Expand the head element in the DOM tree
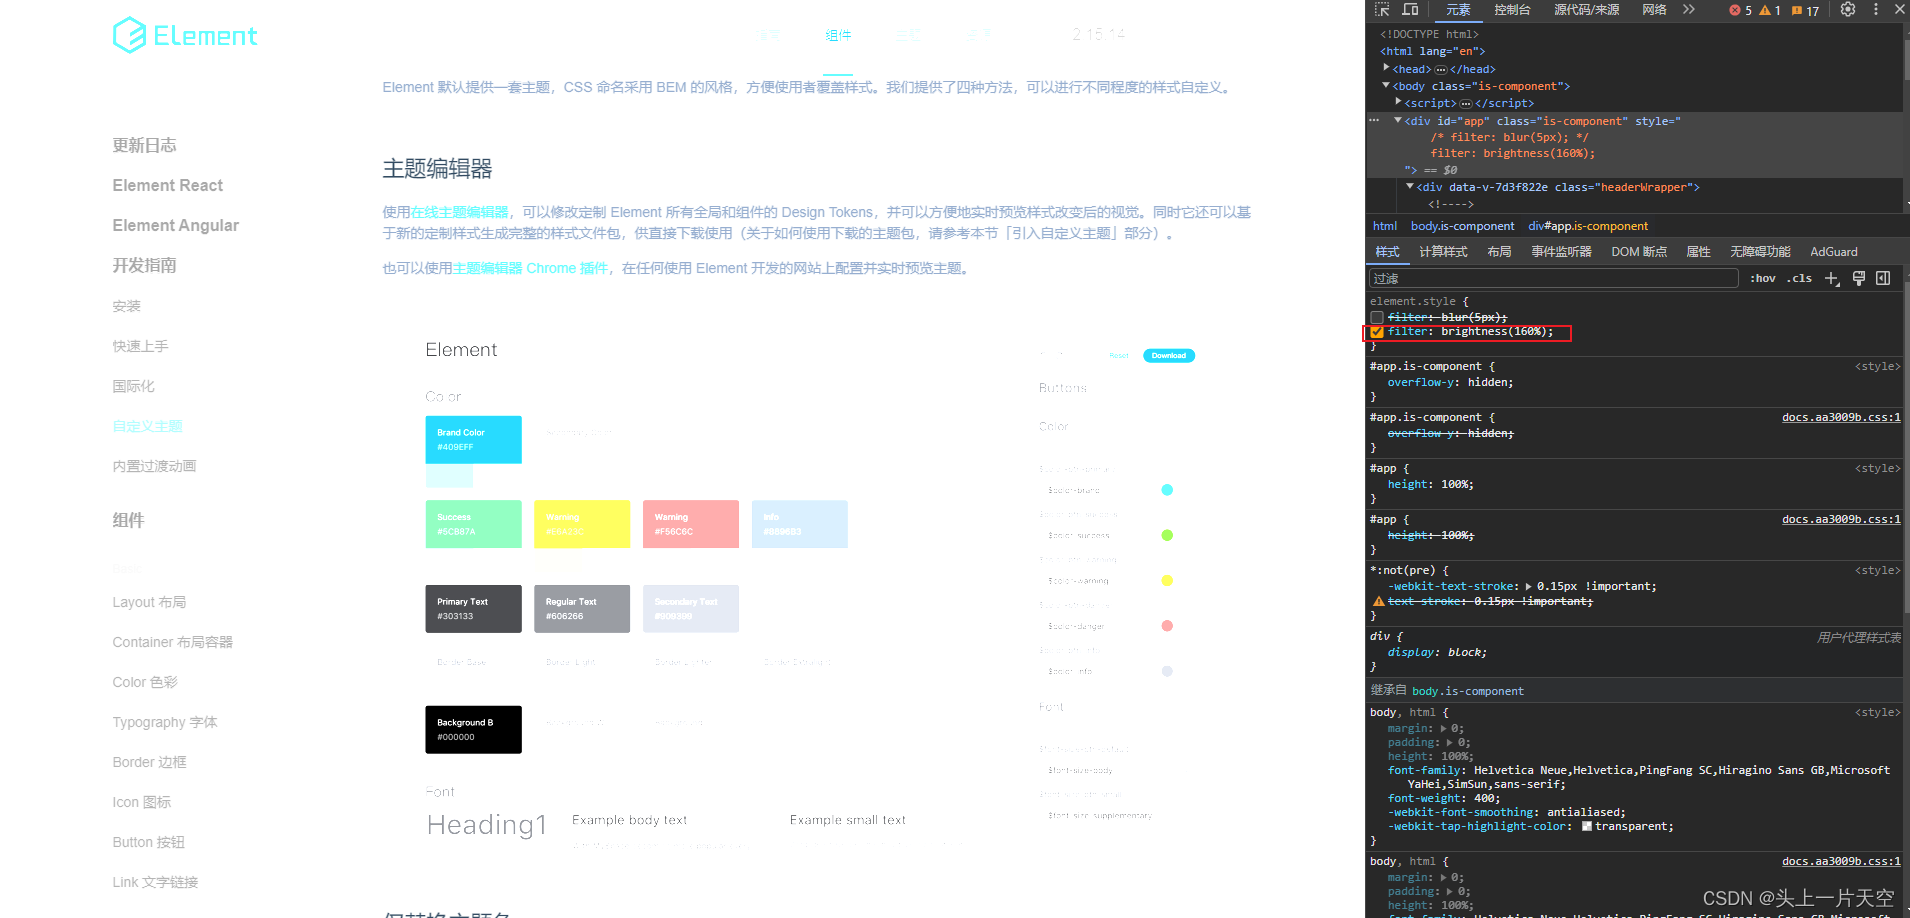 coord(1384,68)
